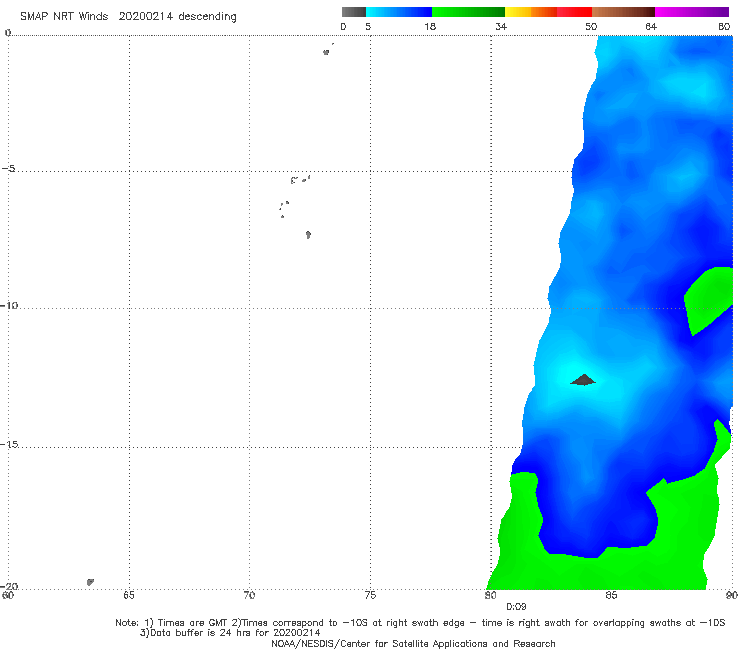The width and height of the screenshot is (740, 650).
Task: Click the '-10' latitude axis label
Action: 9,305
